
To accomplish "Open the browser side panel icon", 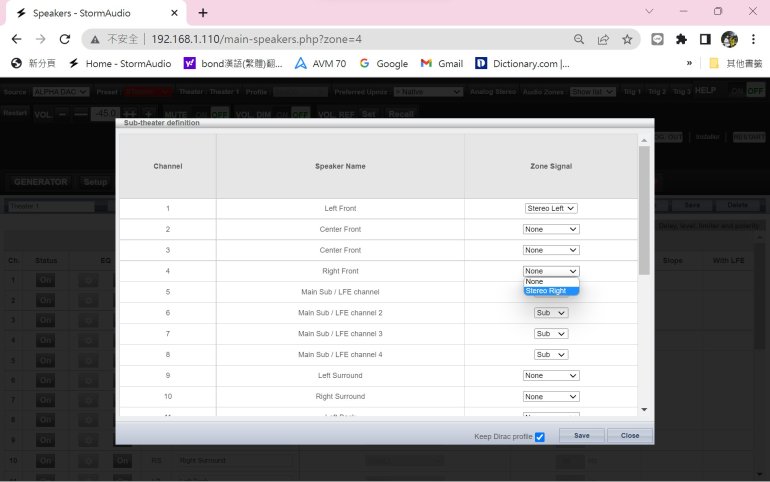I will (705, 39).
